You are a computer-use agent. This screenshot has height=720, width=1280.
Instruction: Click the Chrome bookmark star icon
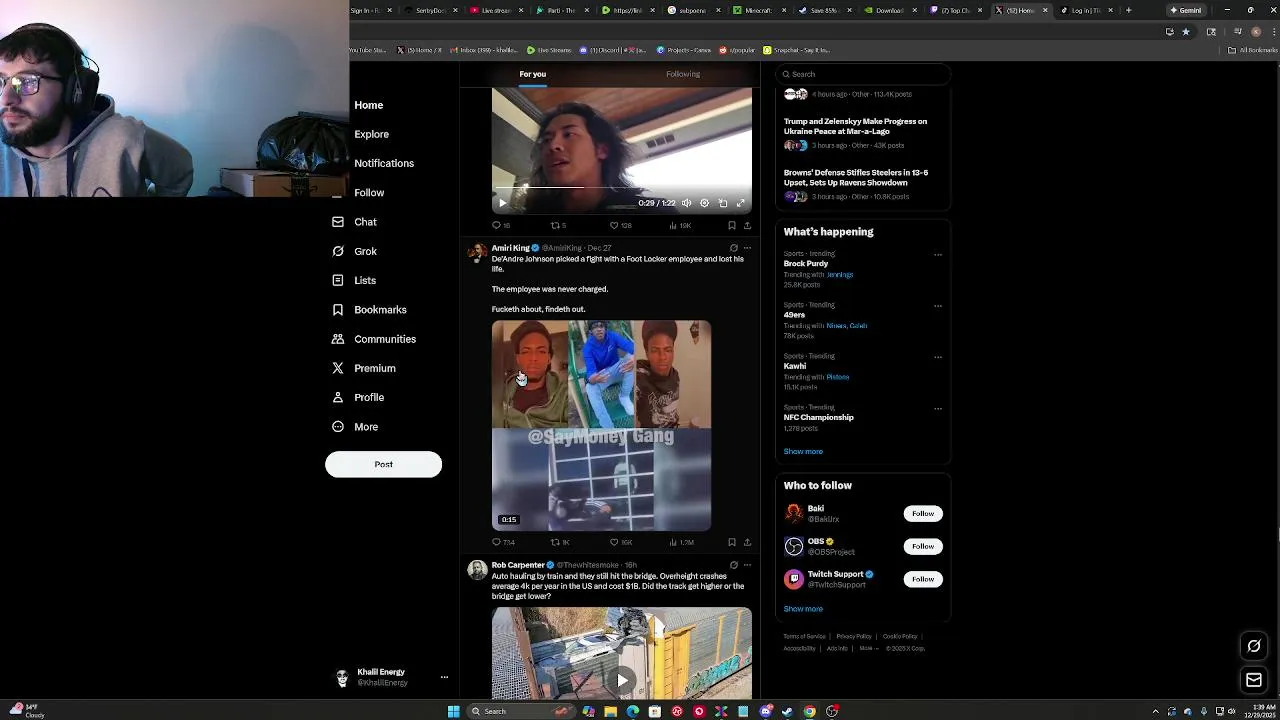click(1186, 31)
